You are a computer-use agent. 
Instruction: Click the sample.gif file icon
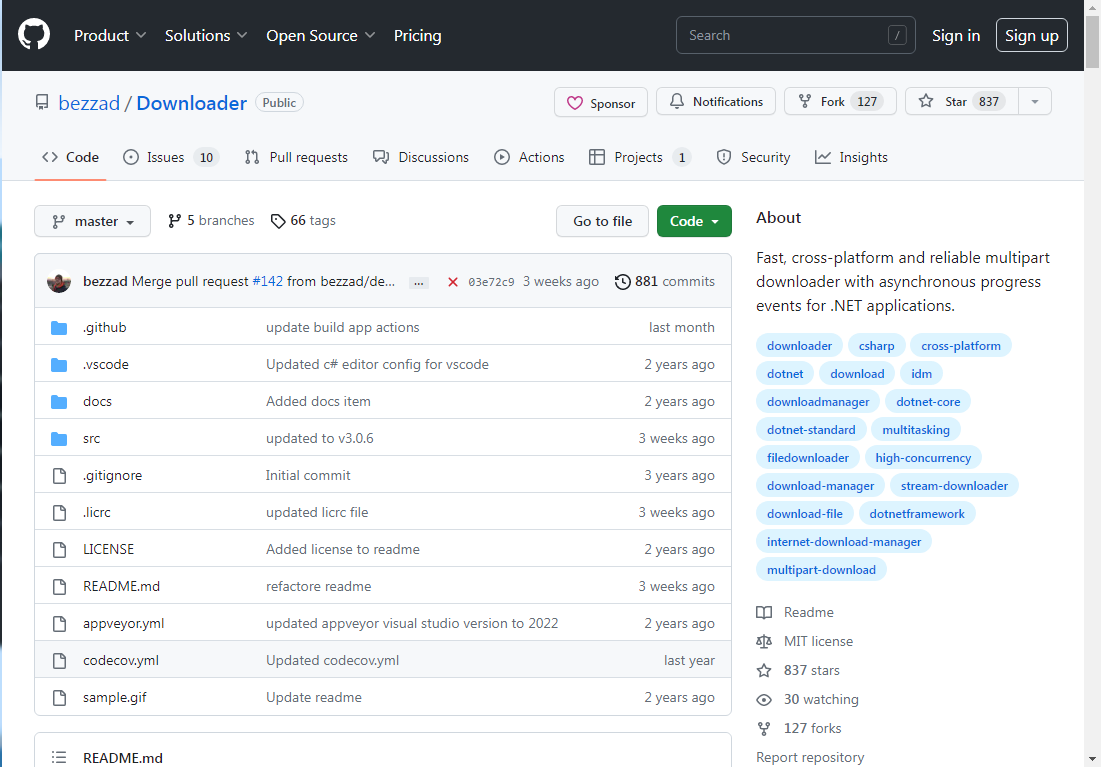point(60,697)
